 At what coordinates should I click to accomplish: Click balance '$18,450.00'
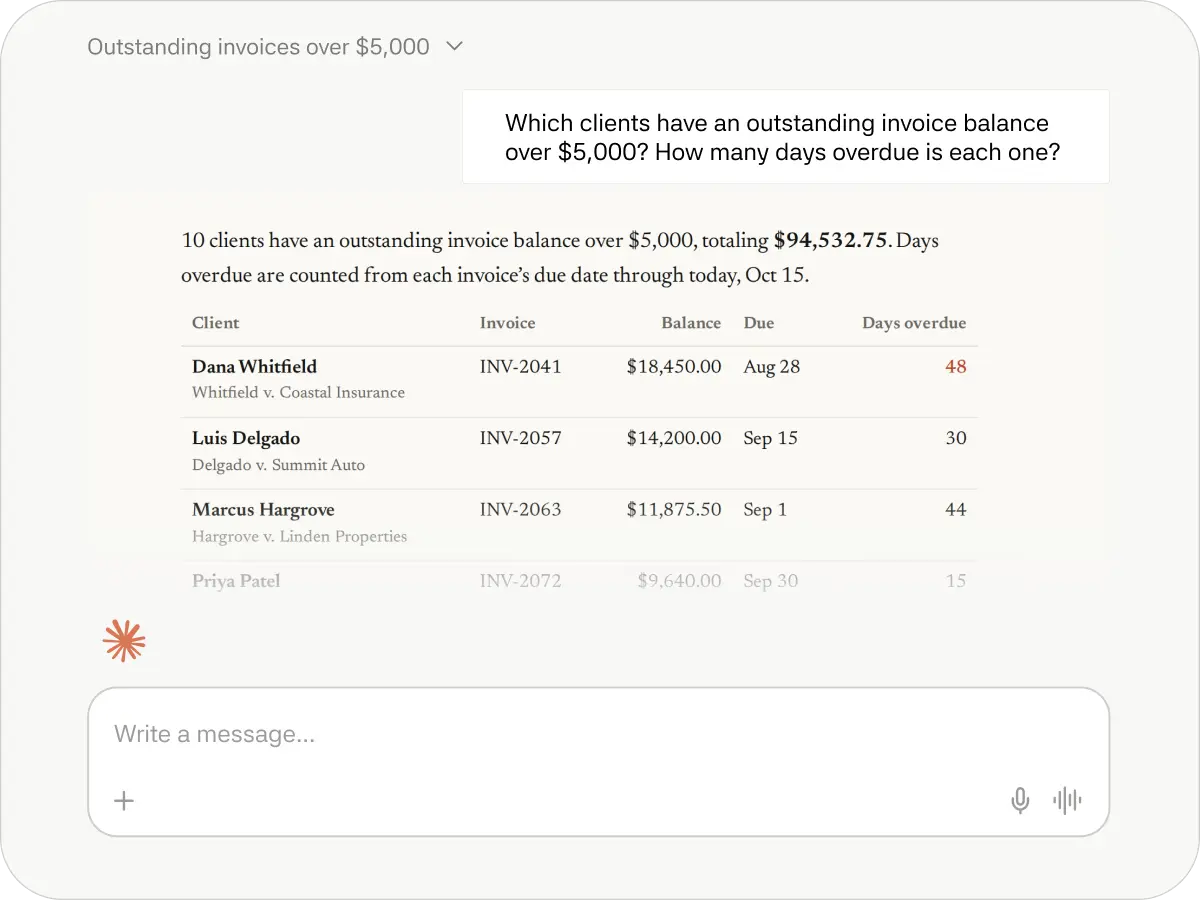(674, 367)
